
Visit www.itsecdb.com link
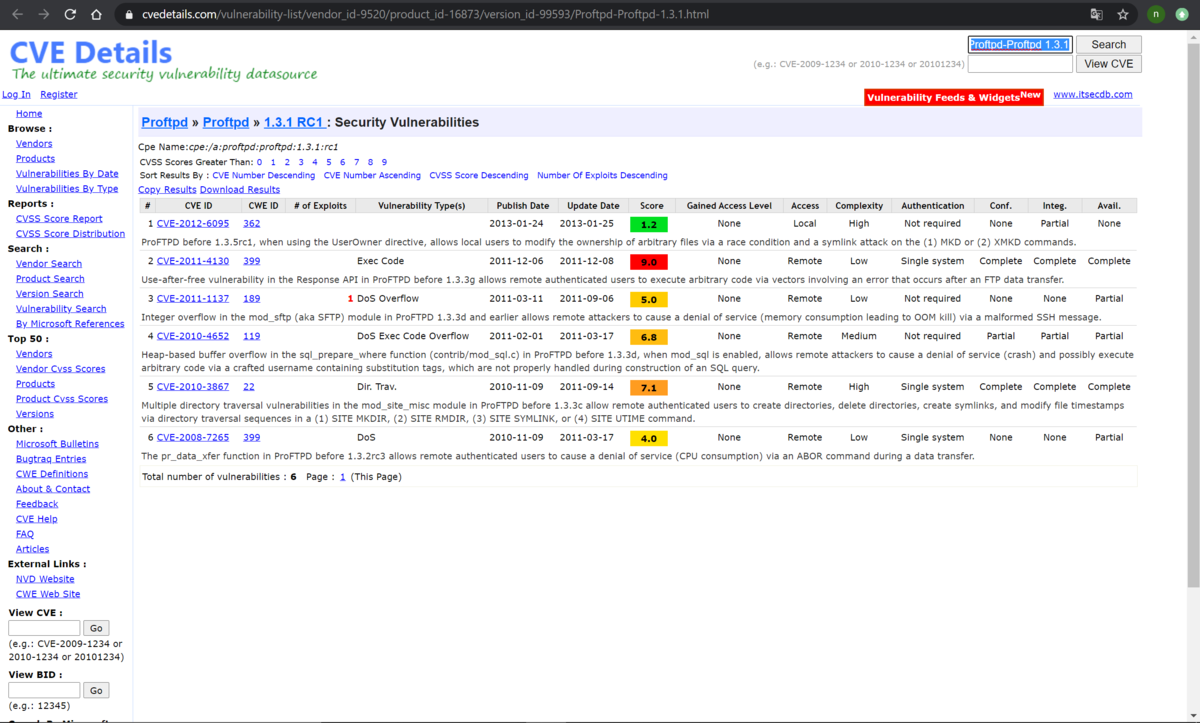point(1093,95)
